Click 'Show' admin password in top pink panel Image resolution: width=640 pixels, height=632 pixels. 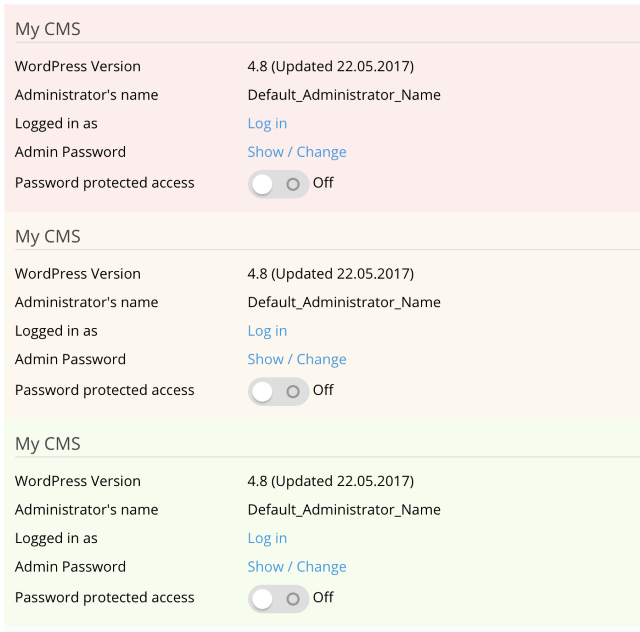265,152
